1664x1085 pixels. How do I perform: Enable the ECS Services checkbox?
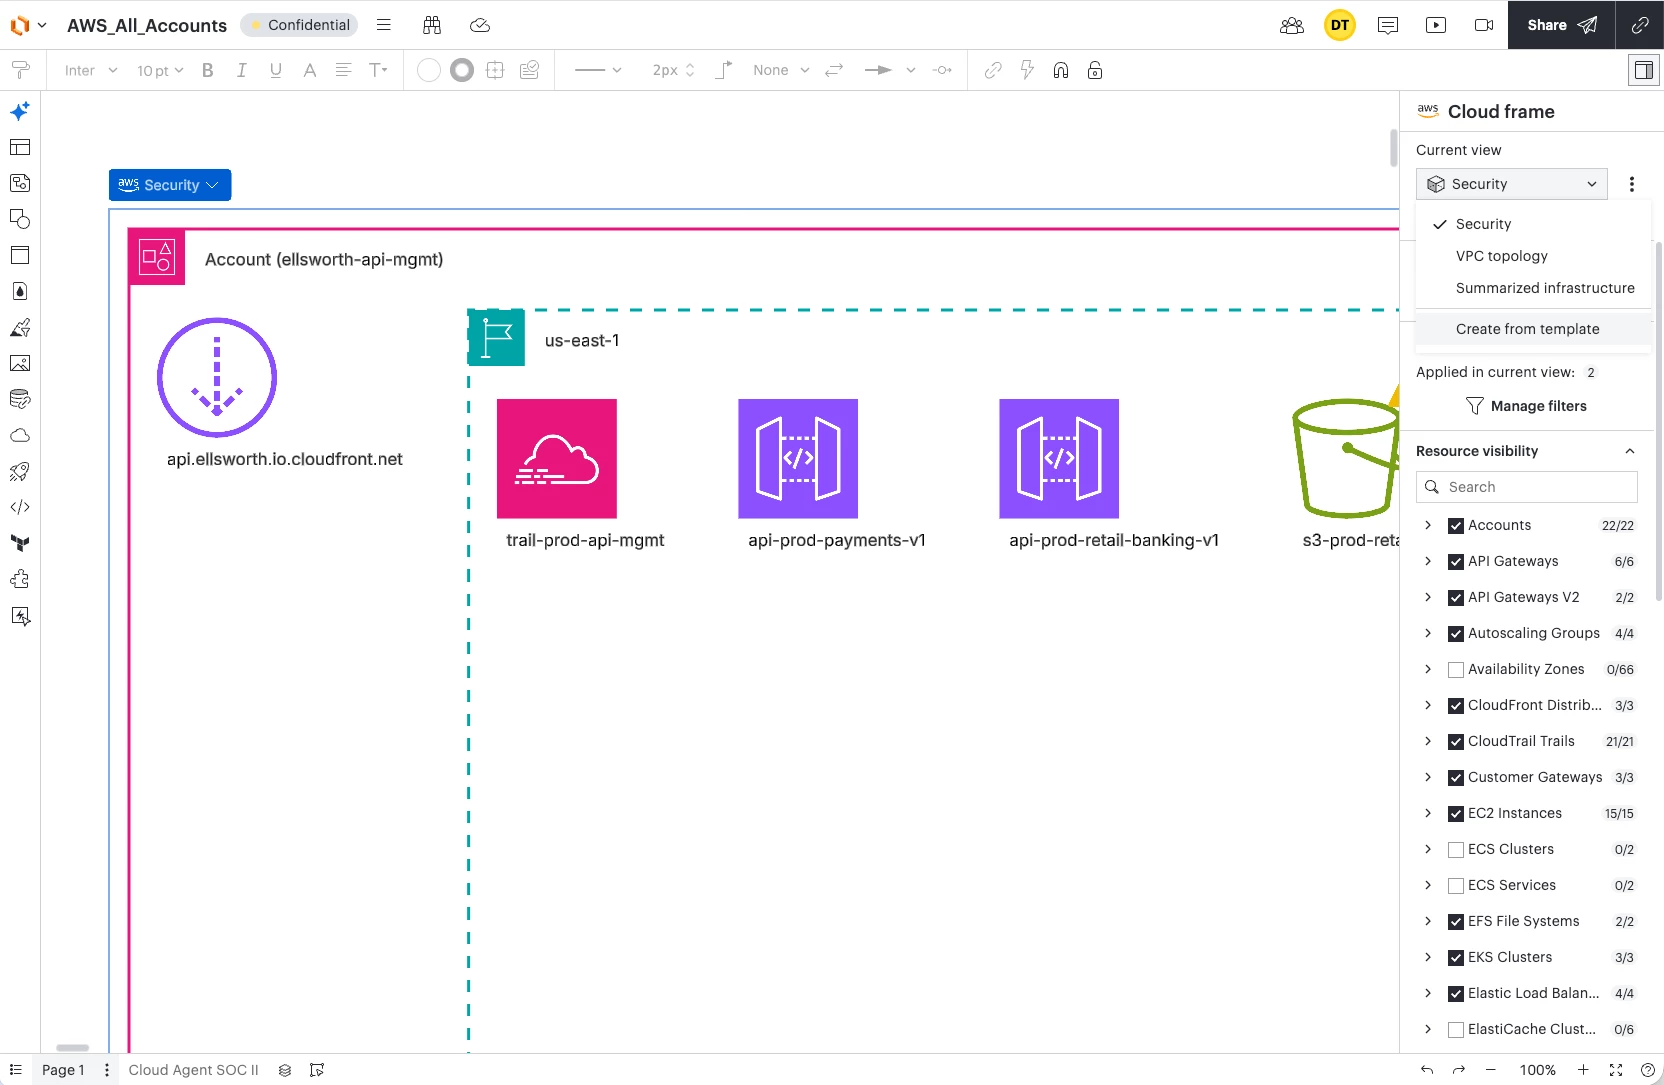pyautogui.click(x=1456, y=886)
